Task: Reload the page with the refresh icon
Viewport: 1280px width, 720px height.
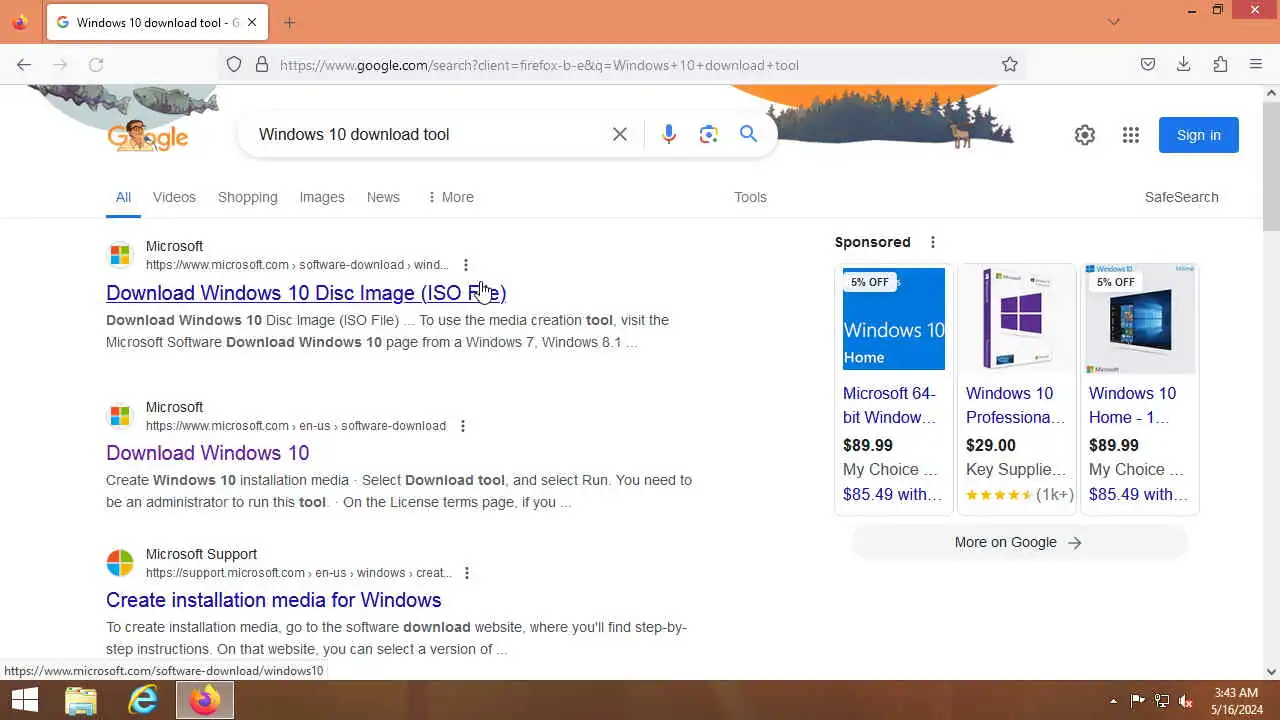Action: tap(96, 65)
